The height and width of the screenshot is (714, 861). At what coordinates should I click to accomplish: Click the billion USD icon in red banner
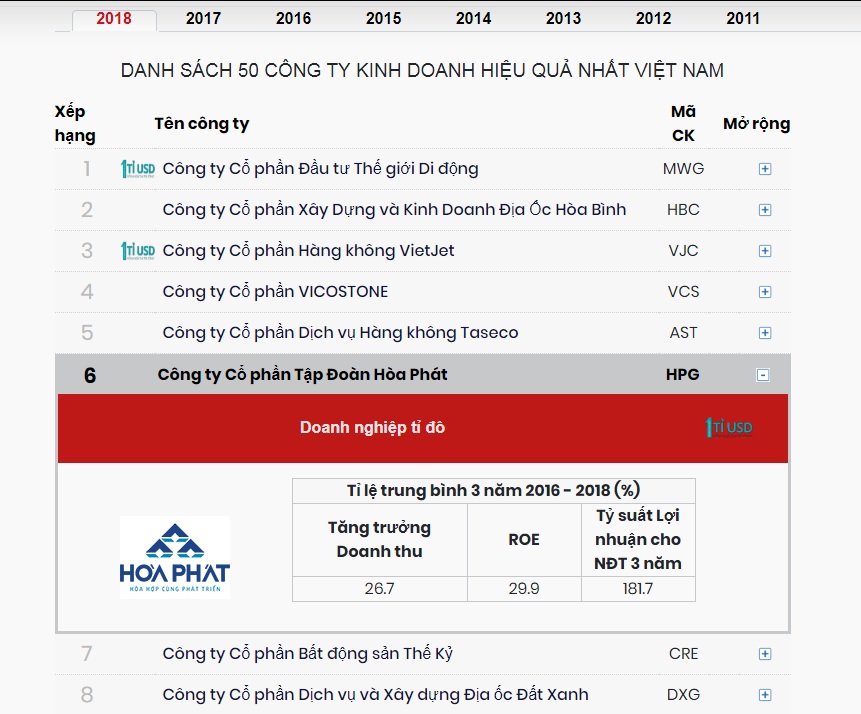pyautogui.click(x=729, y=428)
